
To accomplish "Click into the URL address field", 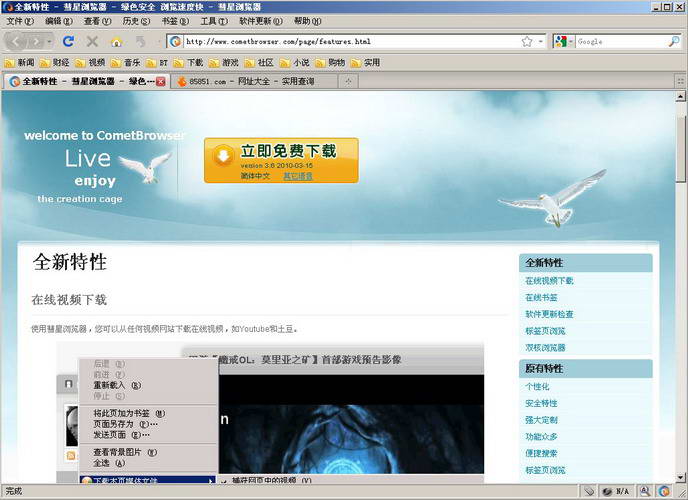I will 351,42.
